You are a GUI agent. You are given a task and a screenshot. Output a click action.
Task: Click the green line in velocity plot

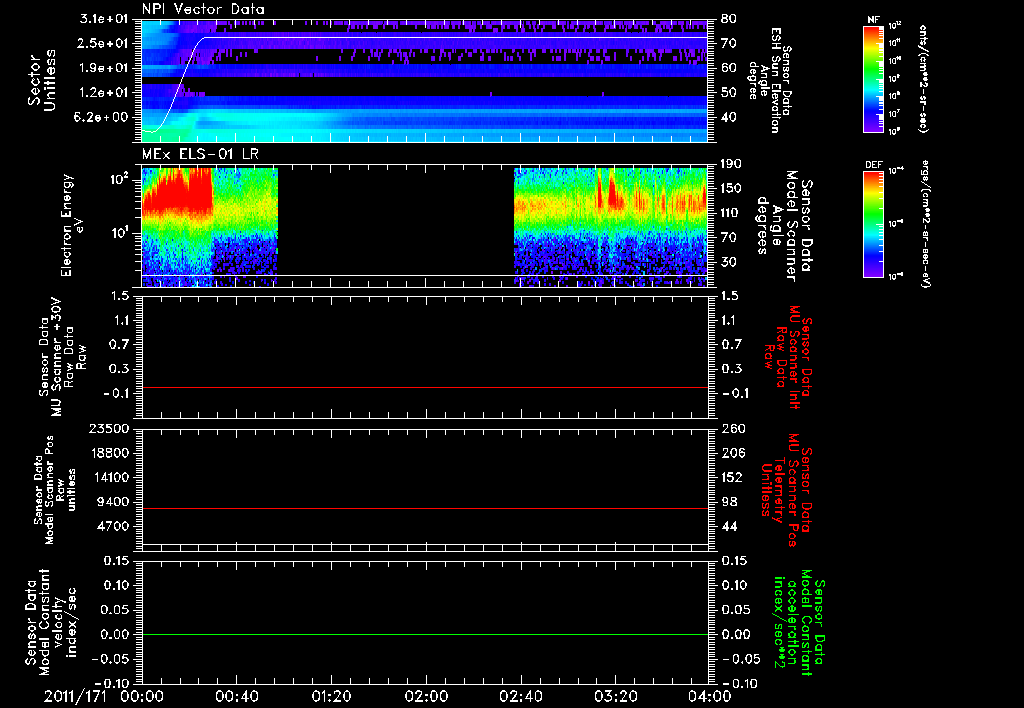[424, 634]
